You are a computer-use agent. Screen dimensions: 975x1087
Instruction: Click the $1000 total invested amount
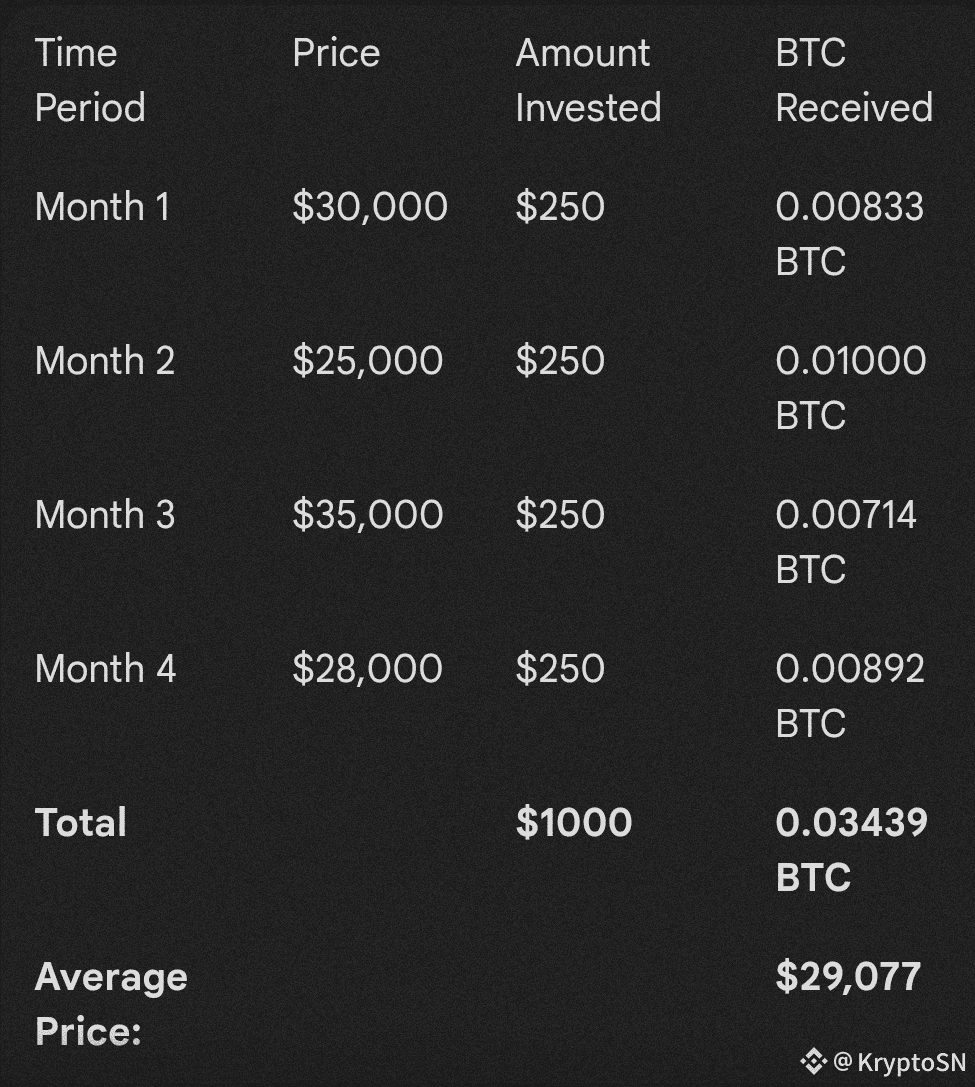click(573, 823)
